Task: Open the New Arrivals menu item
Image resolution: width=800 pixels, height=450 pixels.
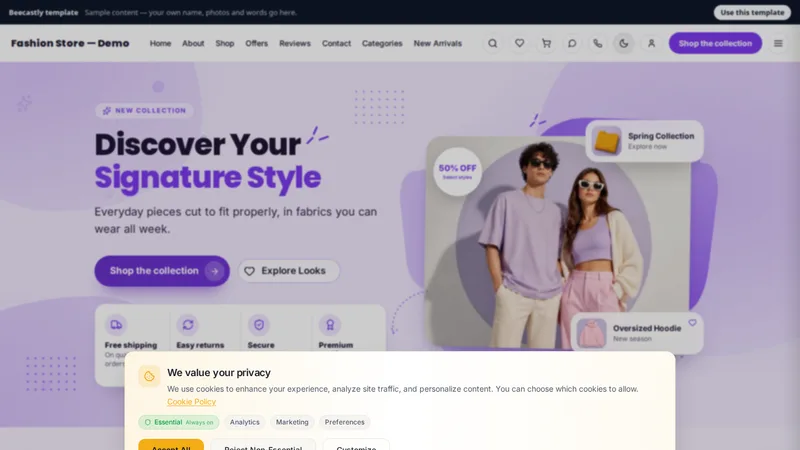Action: [x=437, y=43]
